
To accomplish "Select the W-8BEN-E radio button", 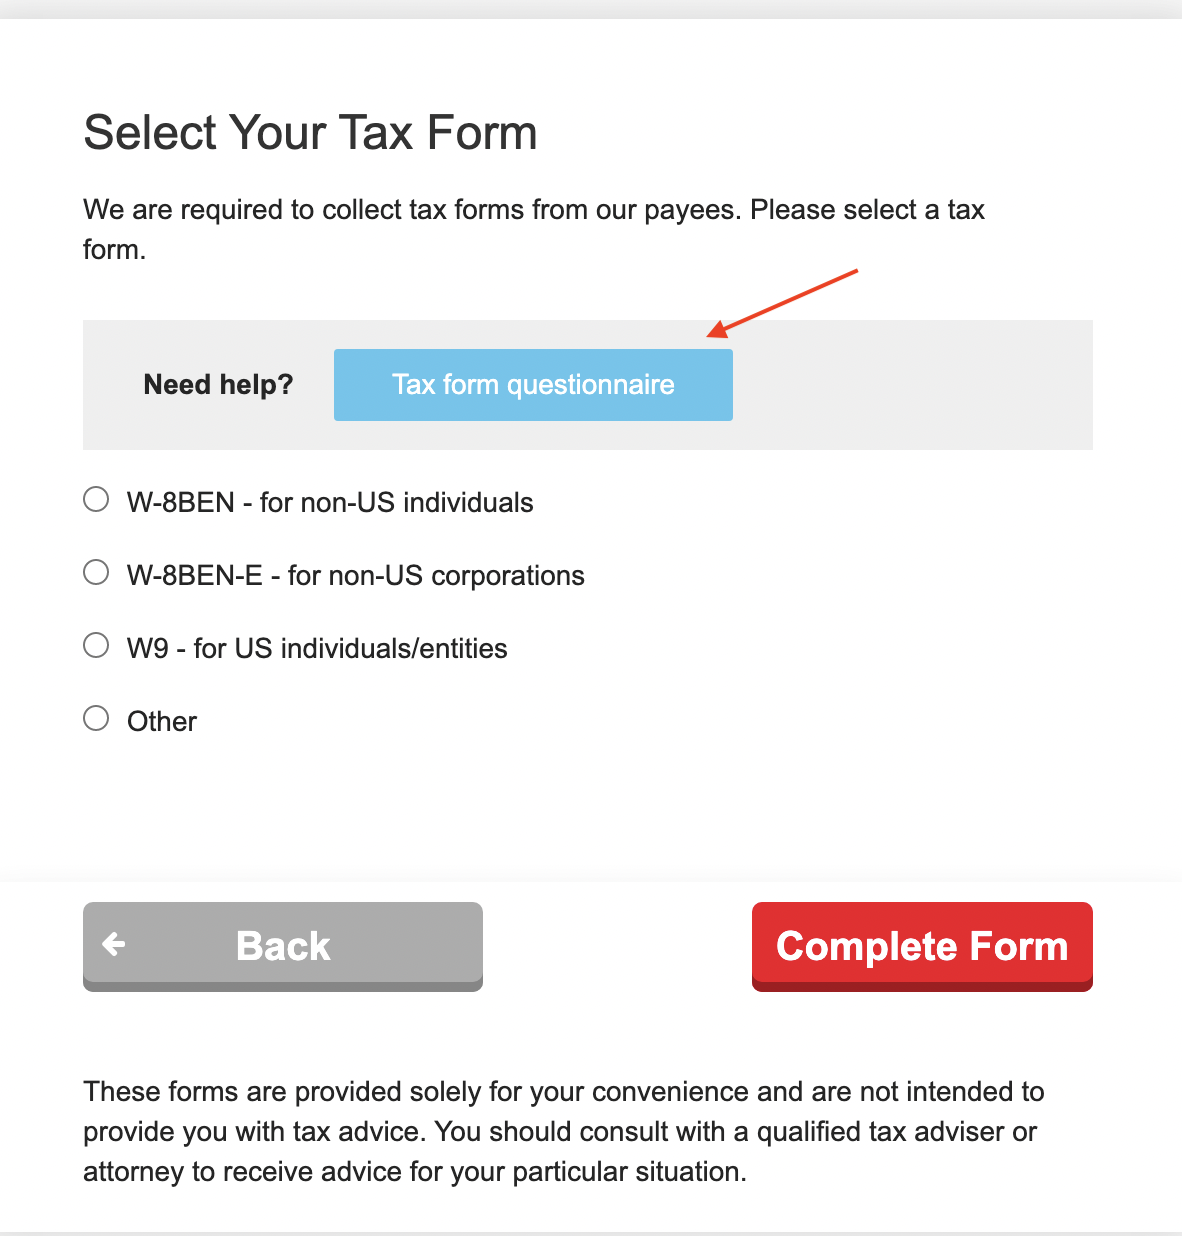I will 96,572.
